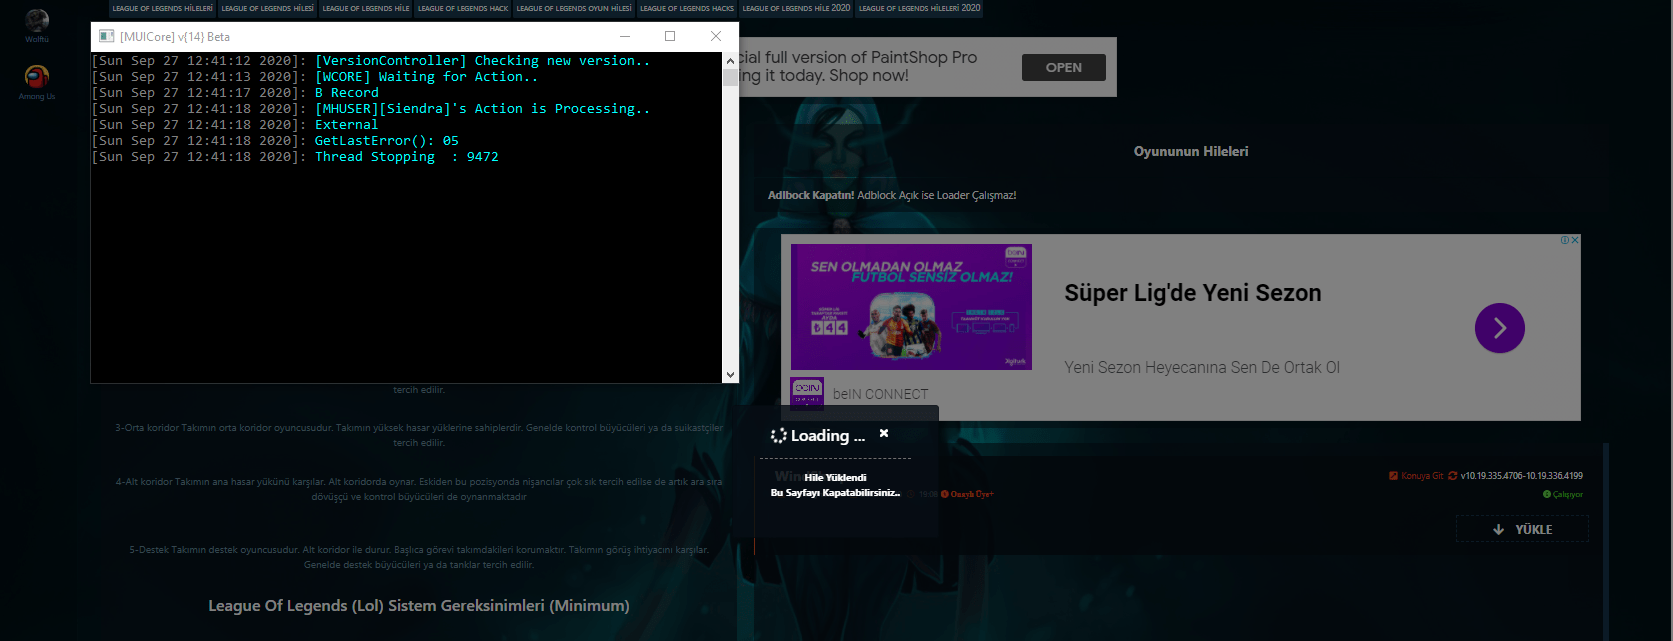1673x641 pixels.
Task: Click the green Çalışıyor status icon
Action: tap(1546, 494)
